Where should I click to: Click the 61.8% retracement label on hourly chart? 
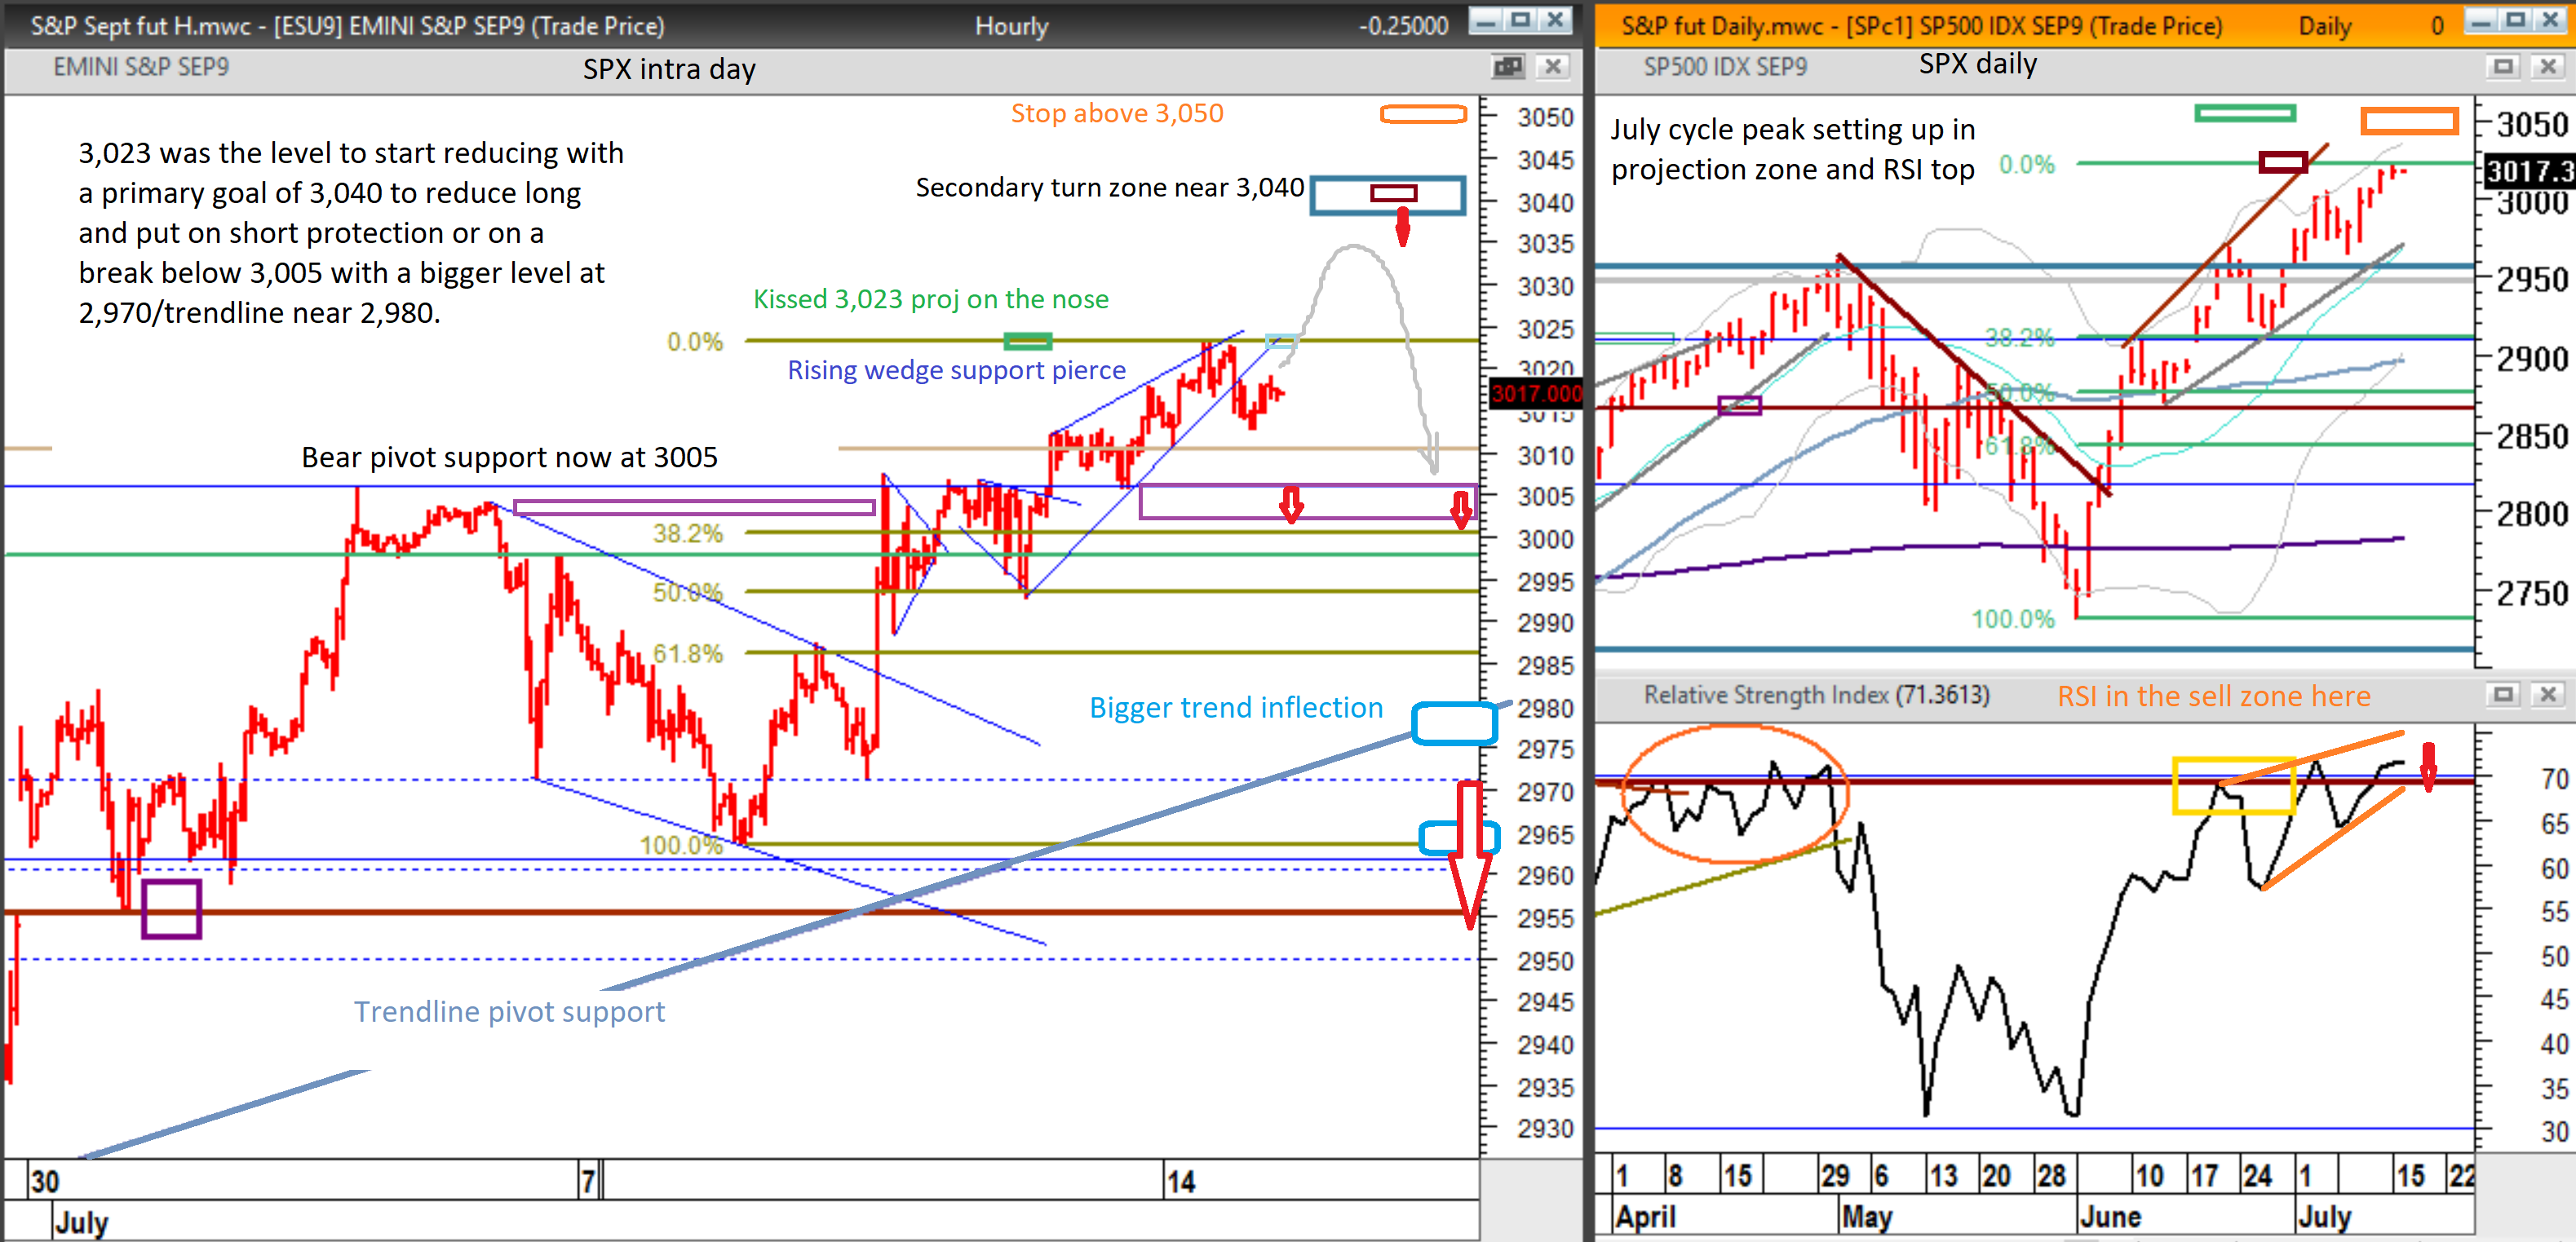tap(688, 654)
